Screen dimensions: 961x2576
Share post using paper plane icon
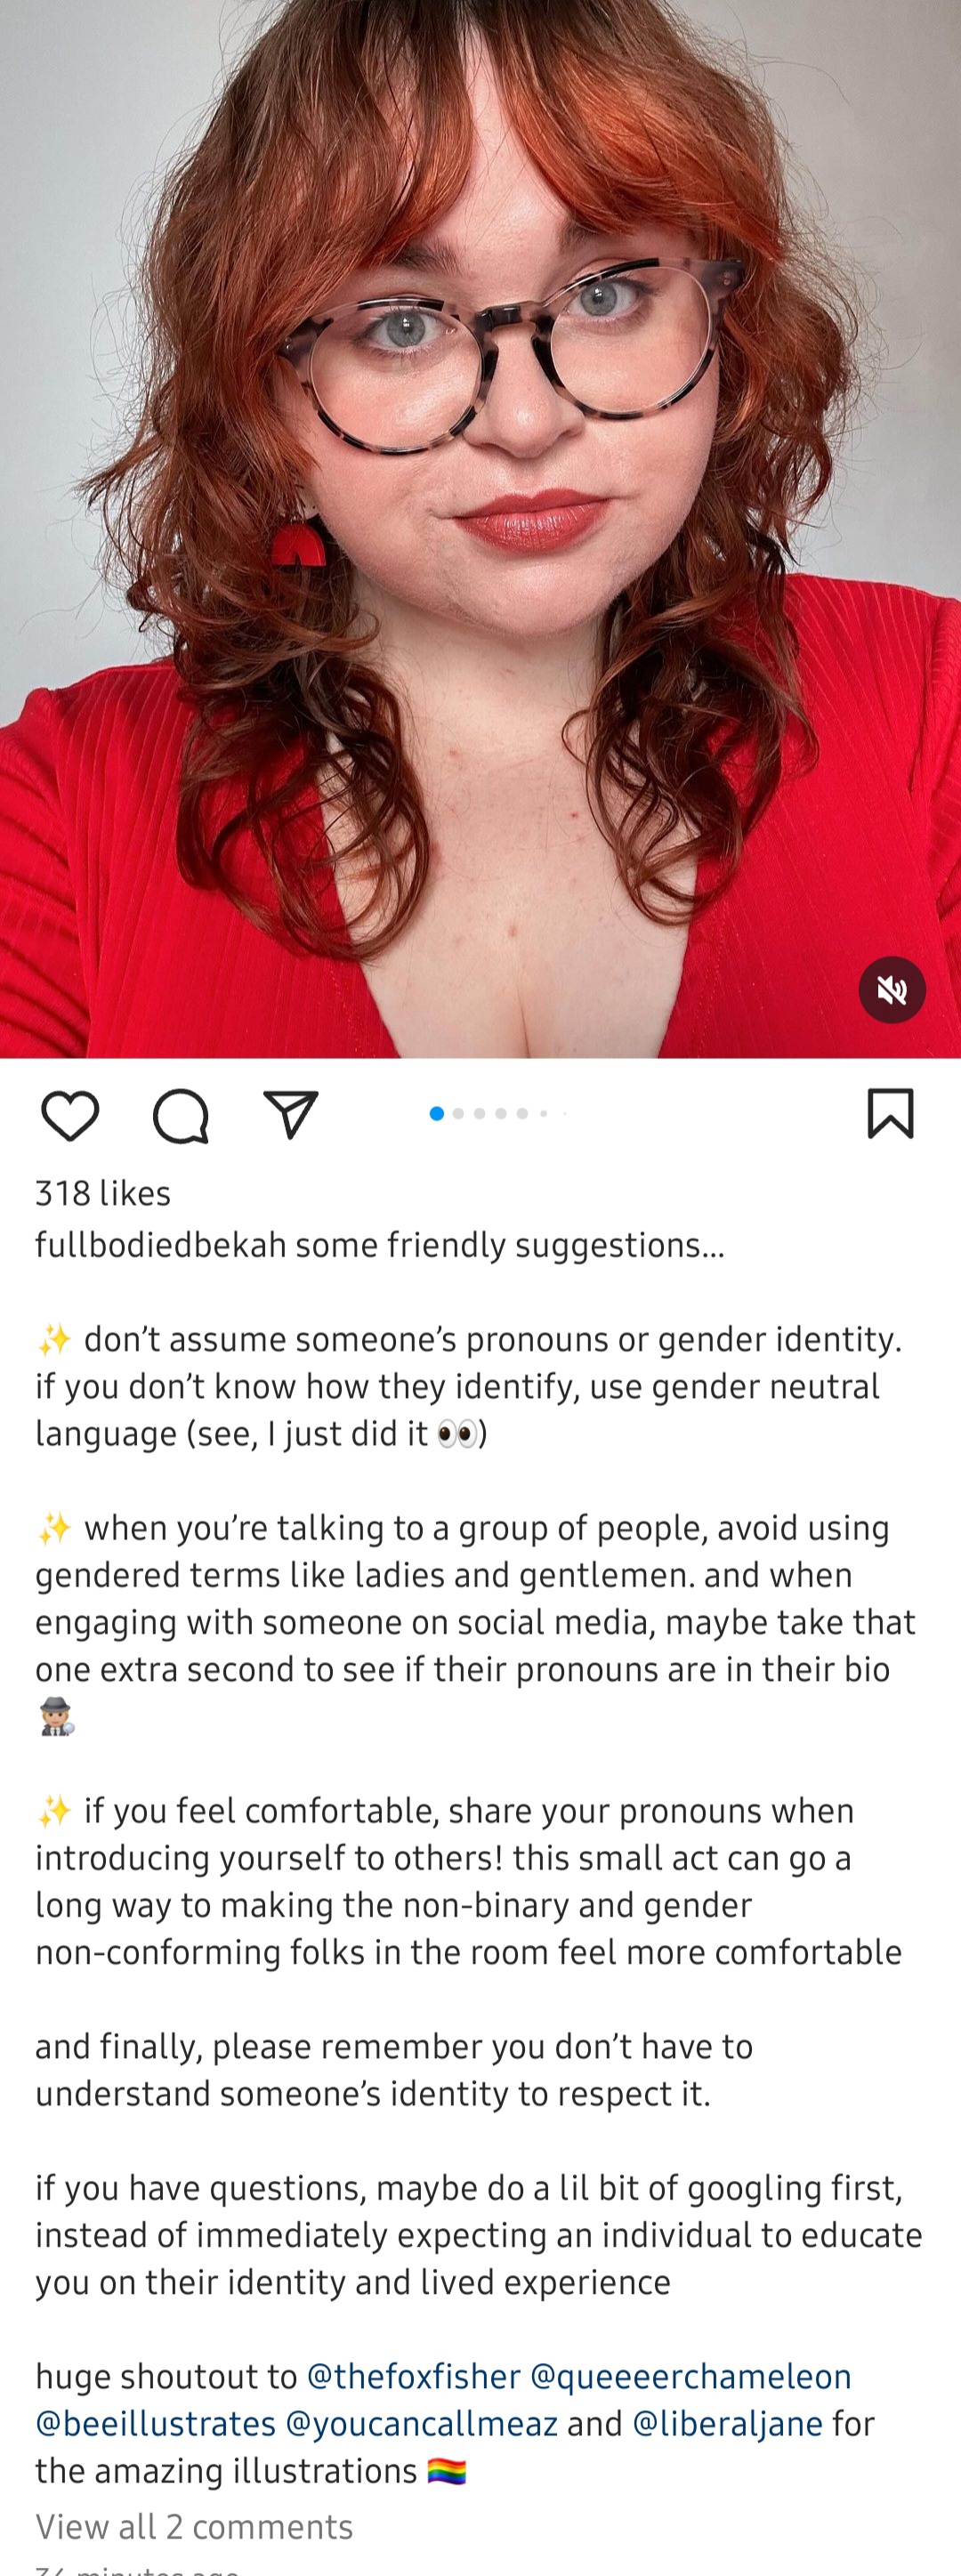tap(290, 1114)
